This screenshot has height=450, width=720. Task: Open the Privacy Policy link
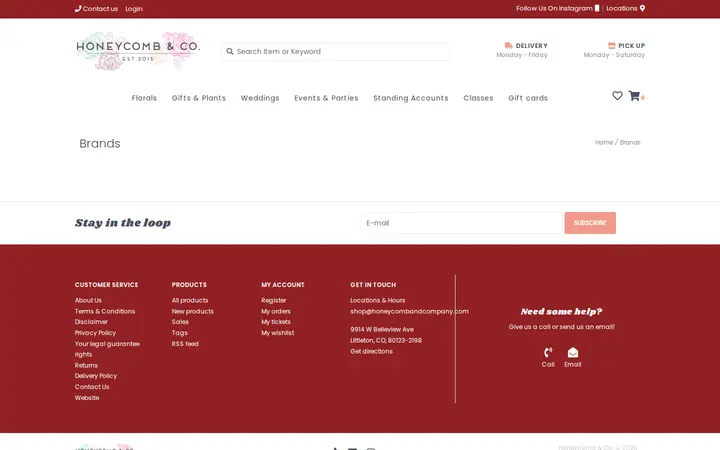pos(96,333)
